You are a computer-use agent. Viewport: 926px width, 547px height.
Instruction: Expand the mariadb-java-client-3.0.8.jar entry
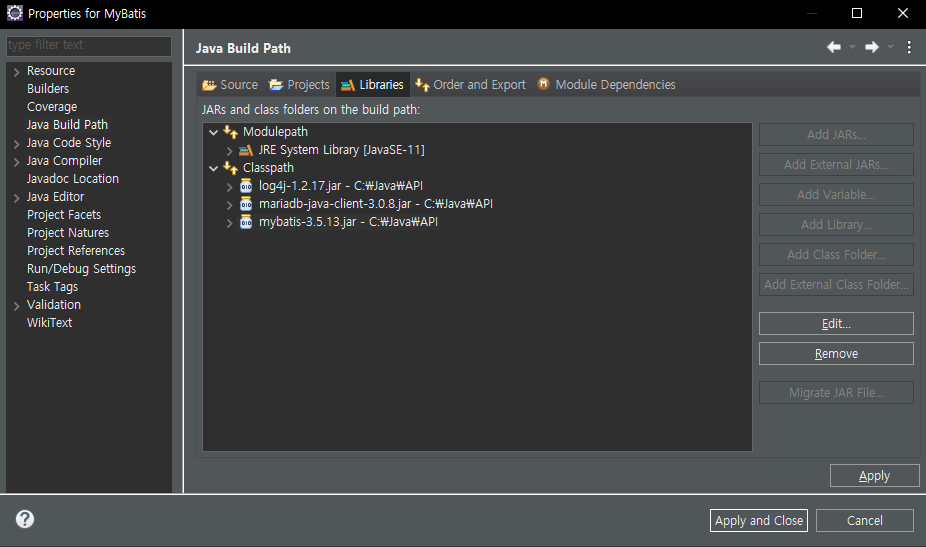230,205
